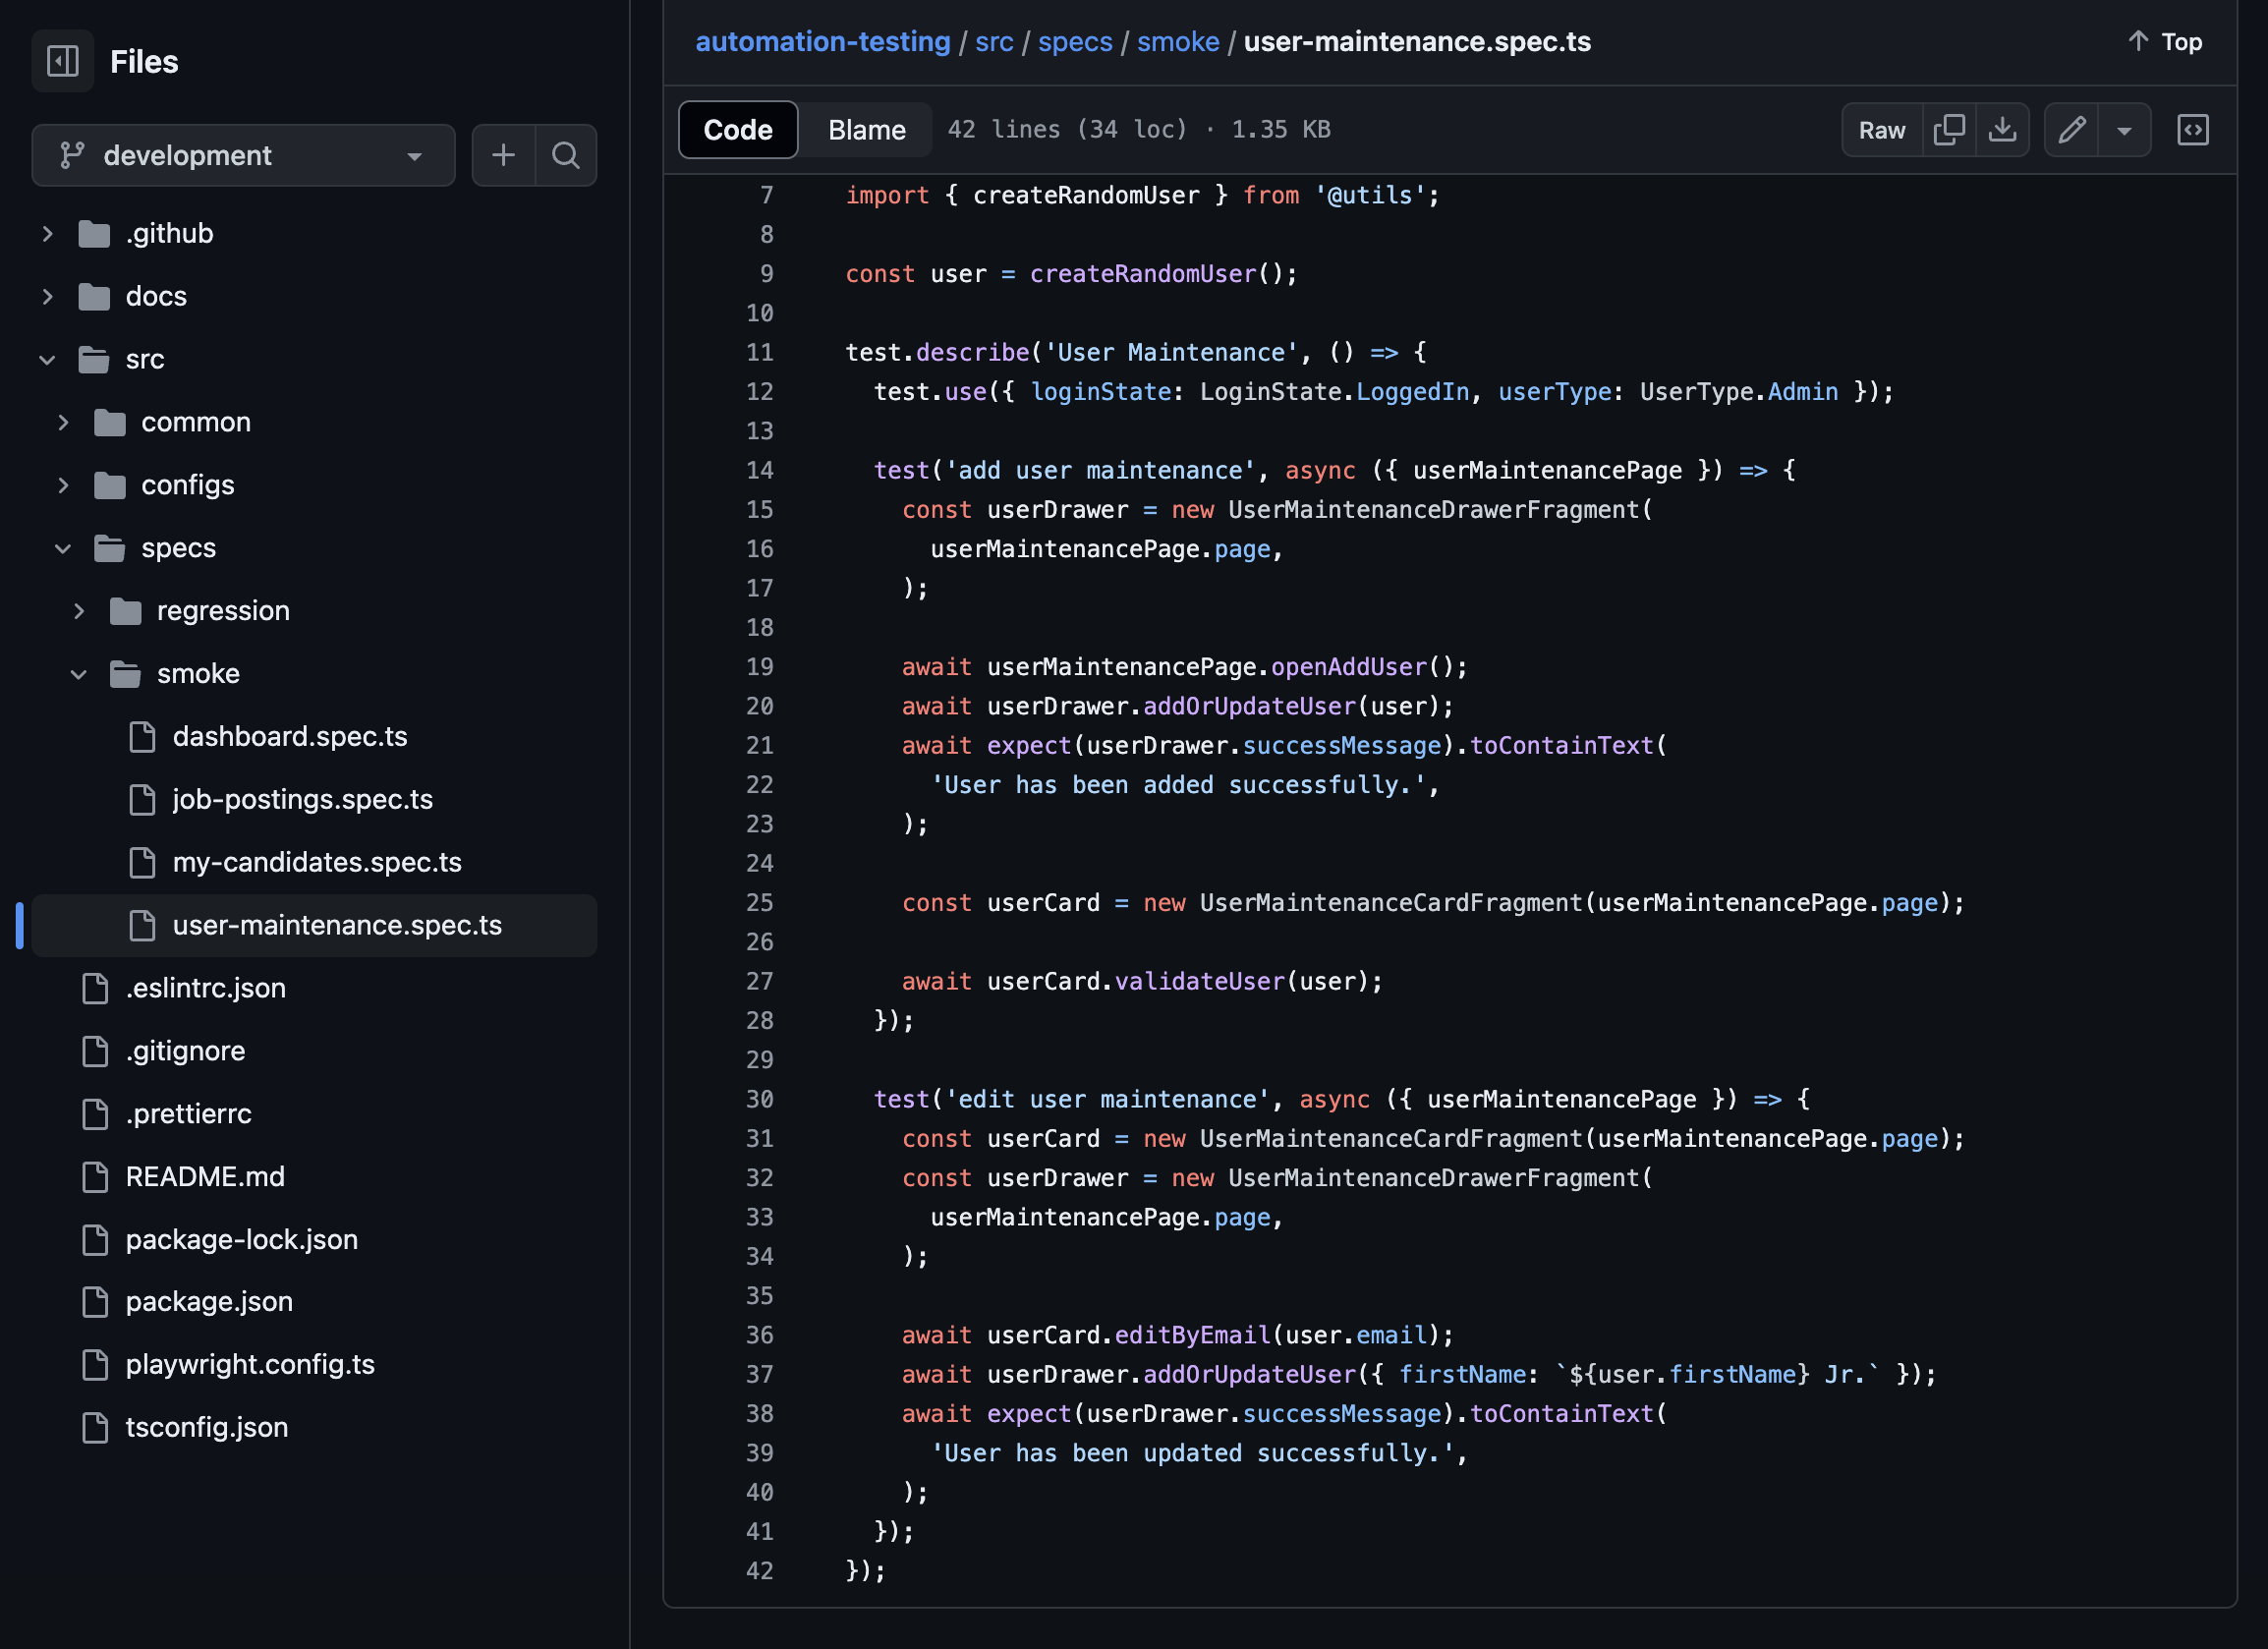
Task: Jump to Top of file
Action: 2165,41
